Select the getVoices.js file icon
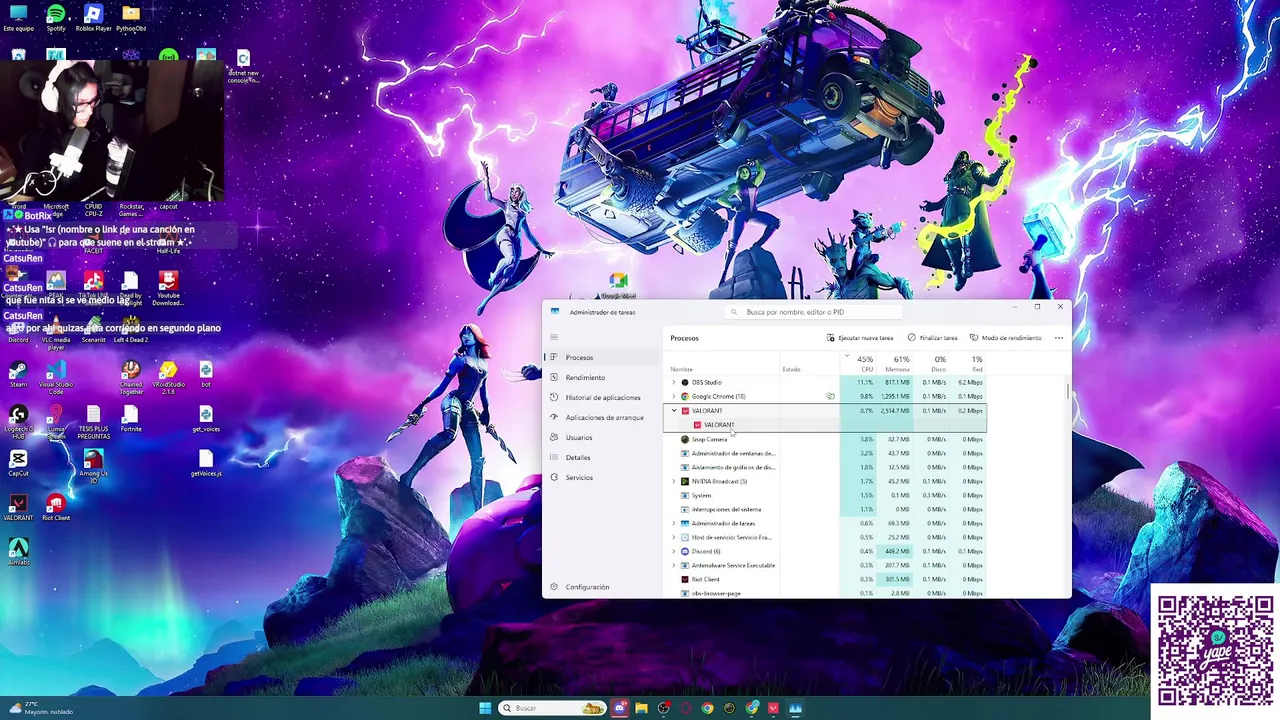The height and width of the screenshot is (720, 1280). coord(205,464)
